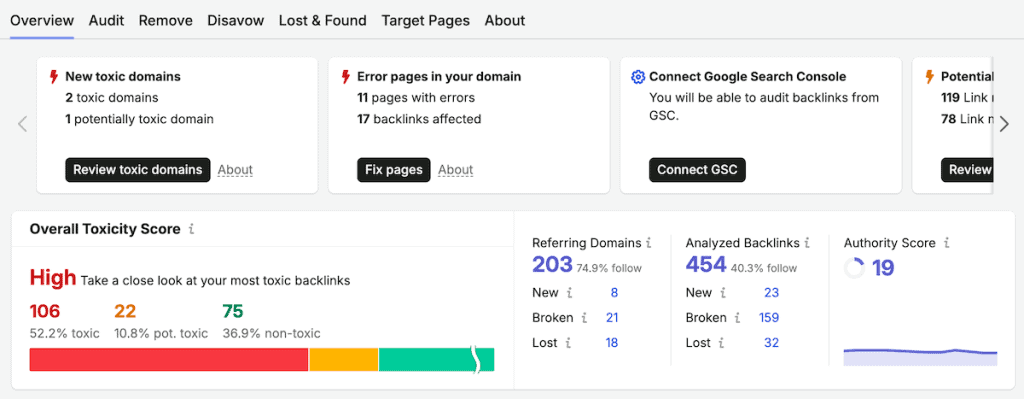Select the Target Pages tab
1024x399 pixels.
coord(426,20)
